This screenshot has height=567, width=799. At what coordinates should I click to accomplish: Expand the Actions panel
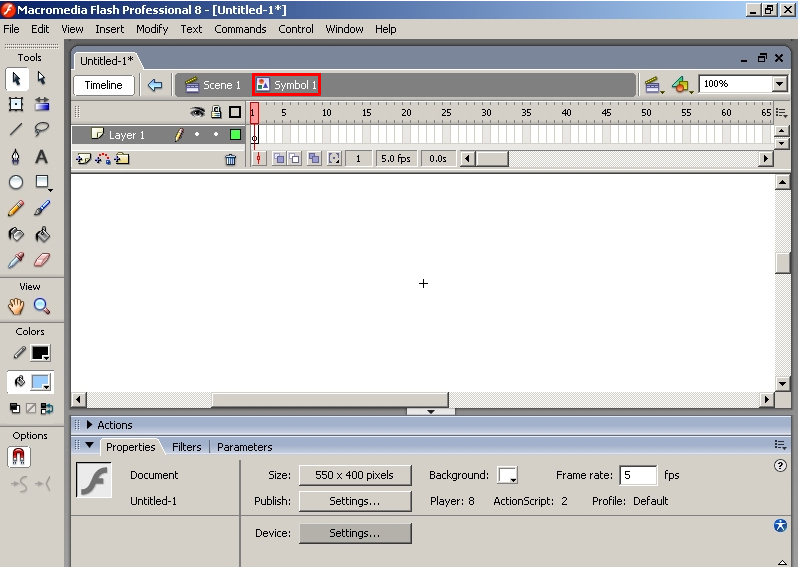click(90, 424)
